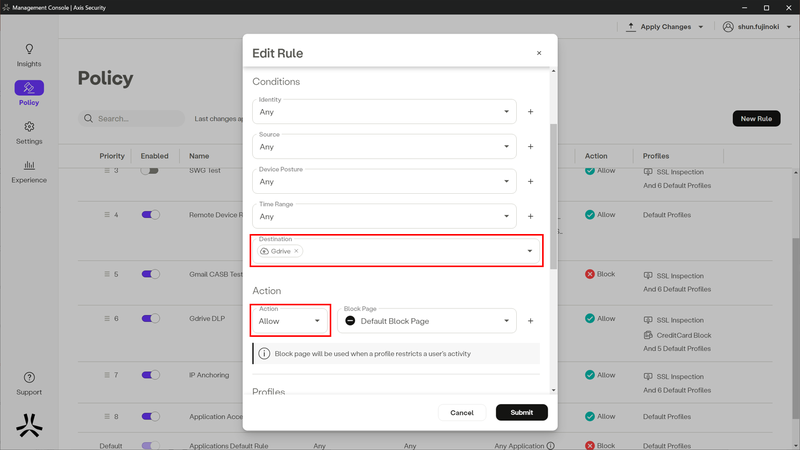
Task: Expand the Device Posture dropdown
Action: coord(384,182)
